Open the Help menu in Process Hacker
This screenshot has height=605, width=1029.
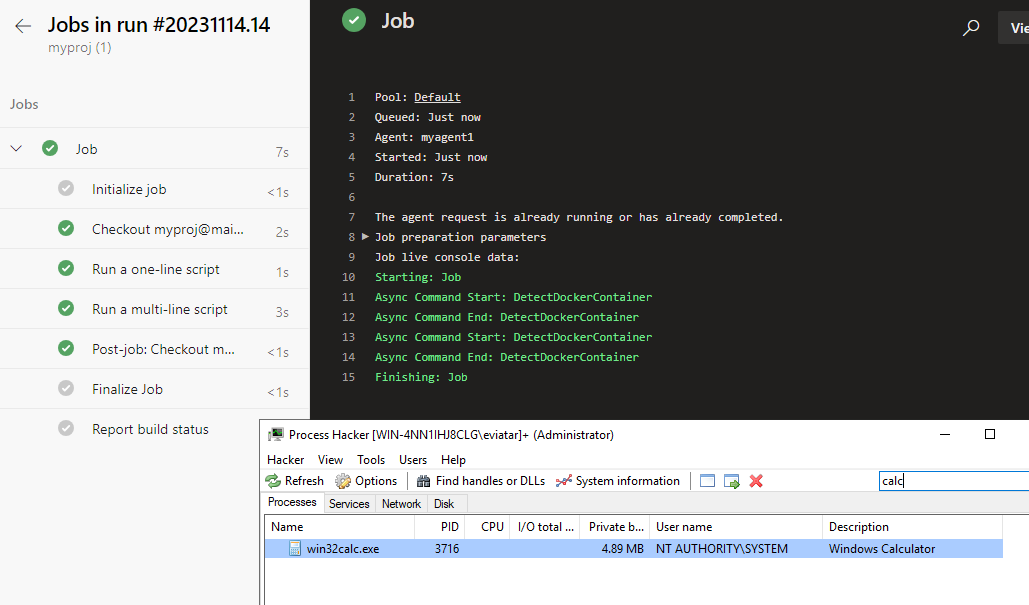point(453,459)
